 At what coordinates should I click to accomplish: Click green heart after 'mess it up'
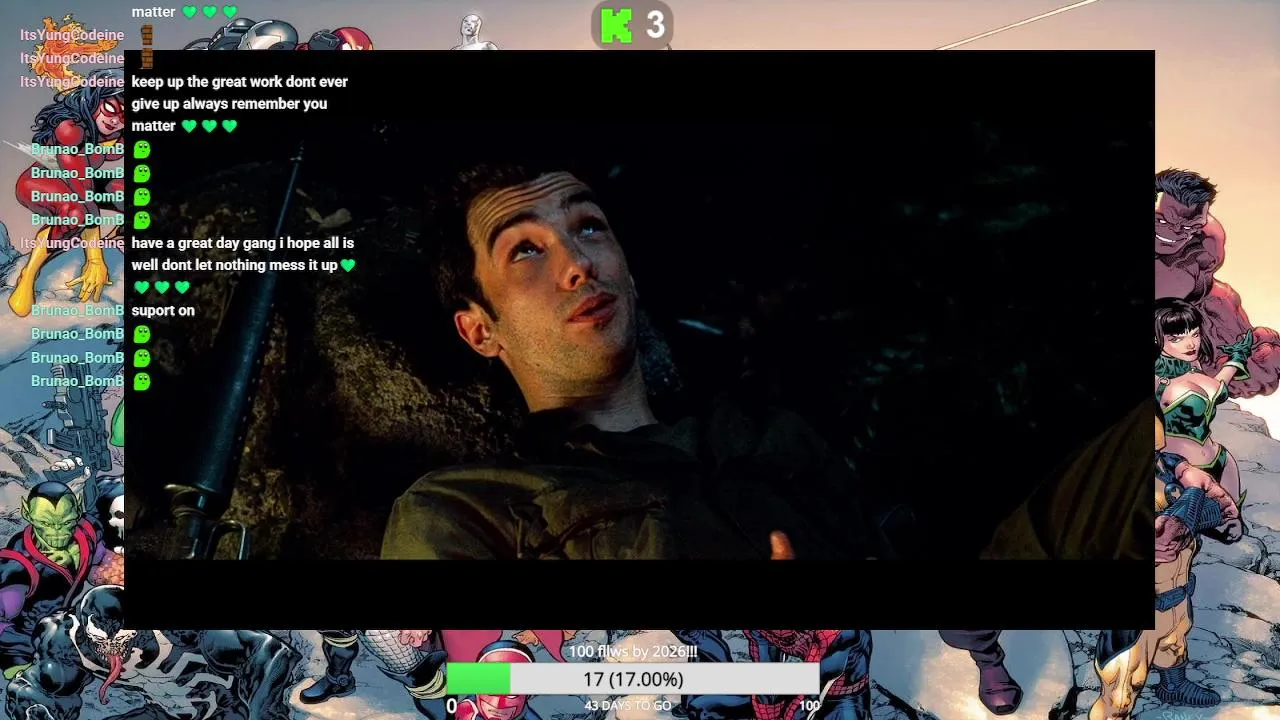[x=348, y=266]
